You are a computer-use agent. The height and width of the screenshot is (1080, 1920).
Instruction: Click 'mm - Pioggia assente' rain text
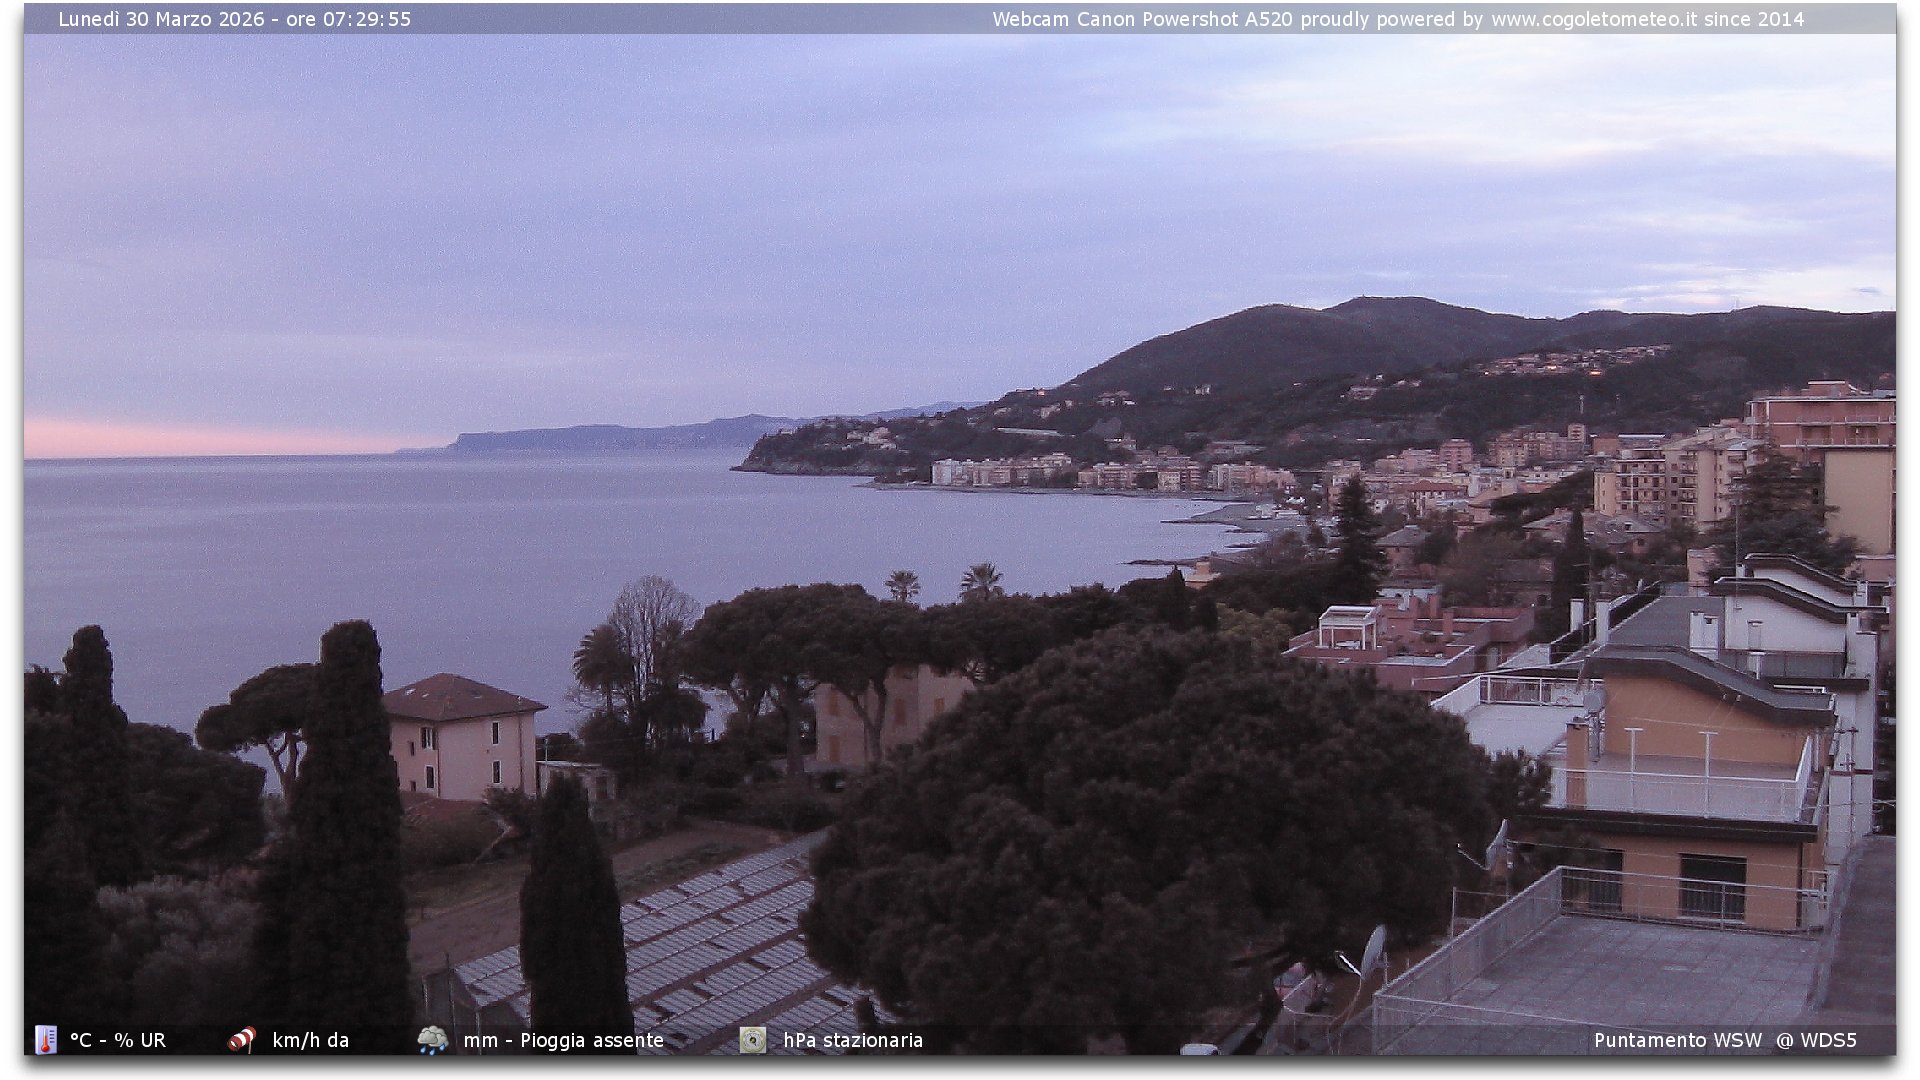(x=563, y=1040)
